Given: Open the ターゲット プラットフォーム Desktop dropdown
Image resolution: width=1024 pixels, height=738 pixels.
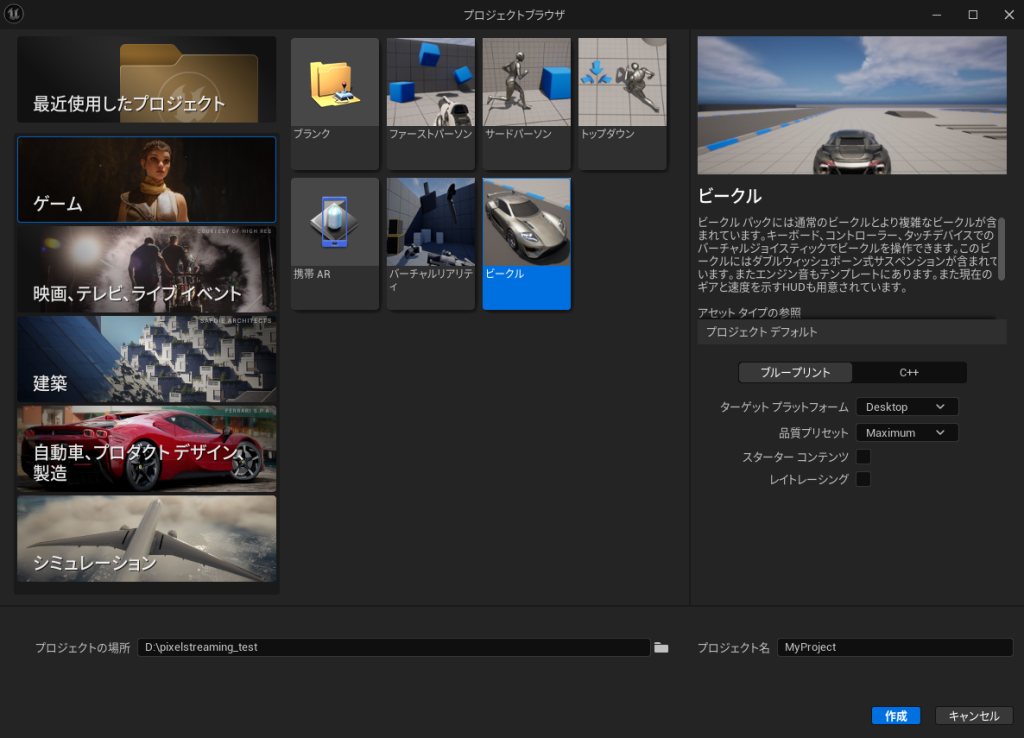Looking at the screenshot, I should [906, 407].
